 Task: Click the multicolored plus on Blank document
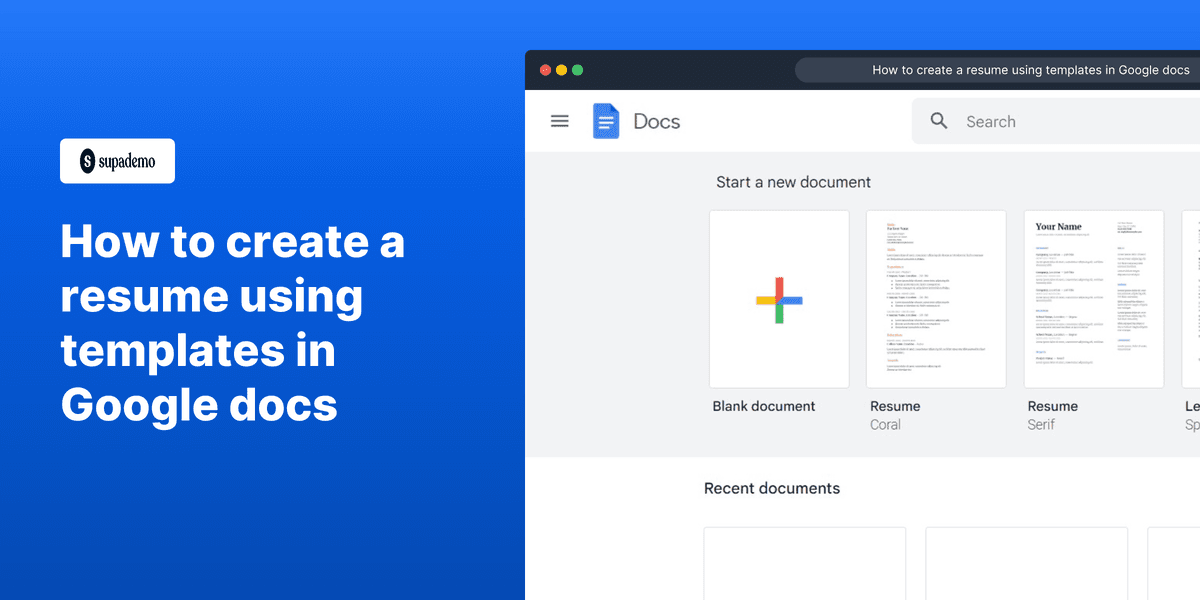coord(779,298)
